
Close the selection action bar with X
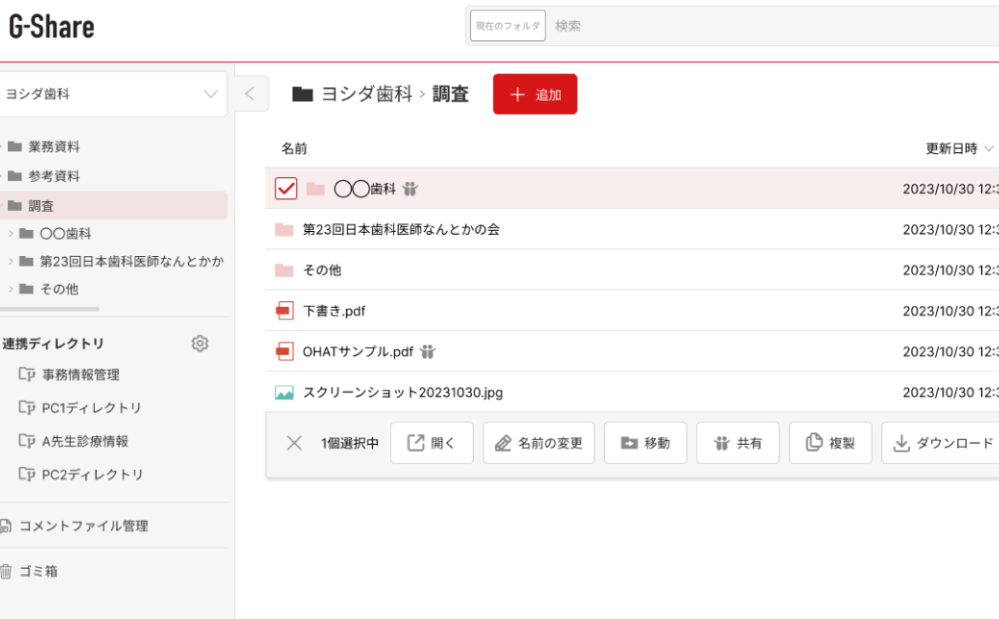(294, 443)
